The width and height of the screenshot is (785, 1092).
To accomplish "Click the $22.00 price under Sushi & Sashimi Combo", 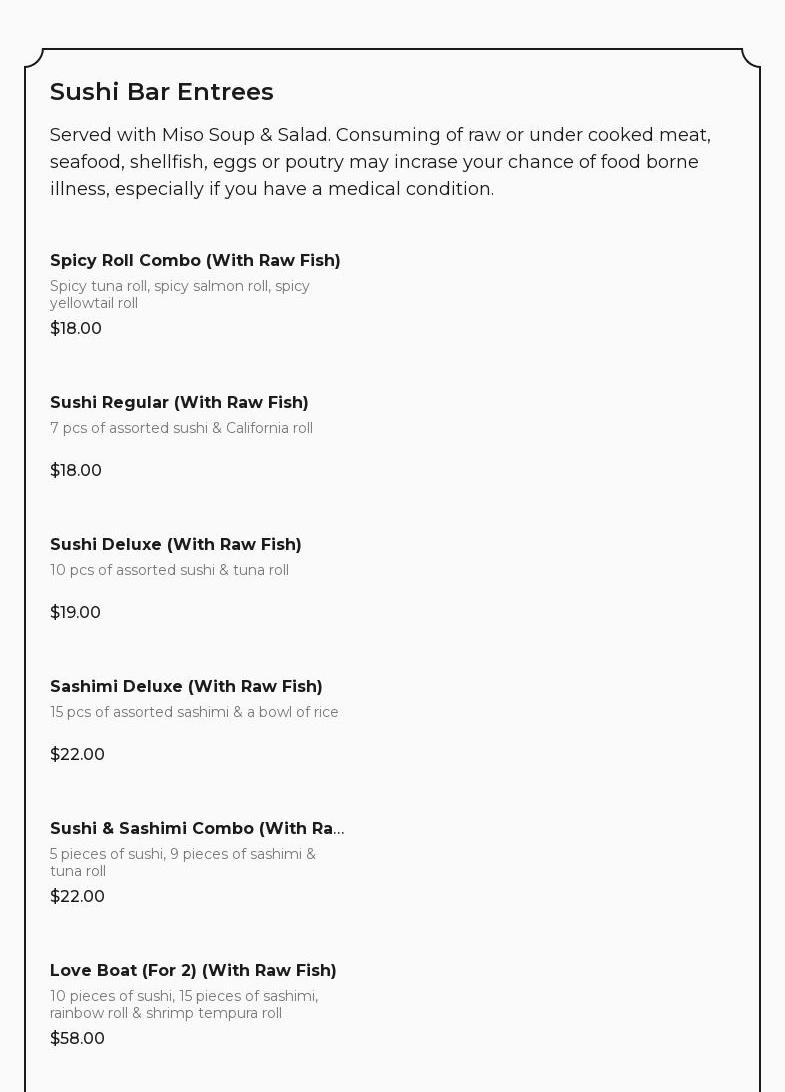I will 77,896.
